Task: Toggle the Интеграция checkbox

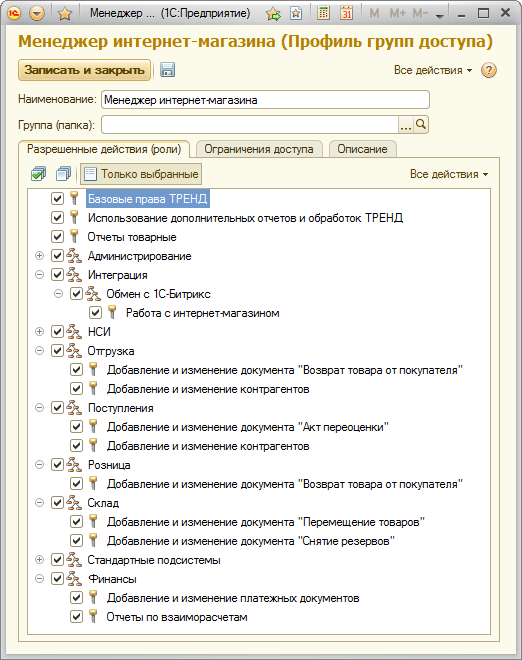Action: coord(57,274)
